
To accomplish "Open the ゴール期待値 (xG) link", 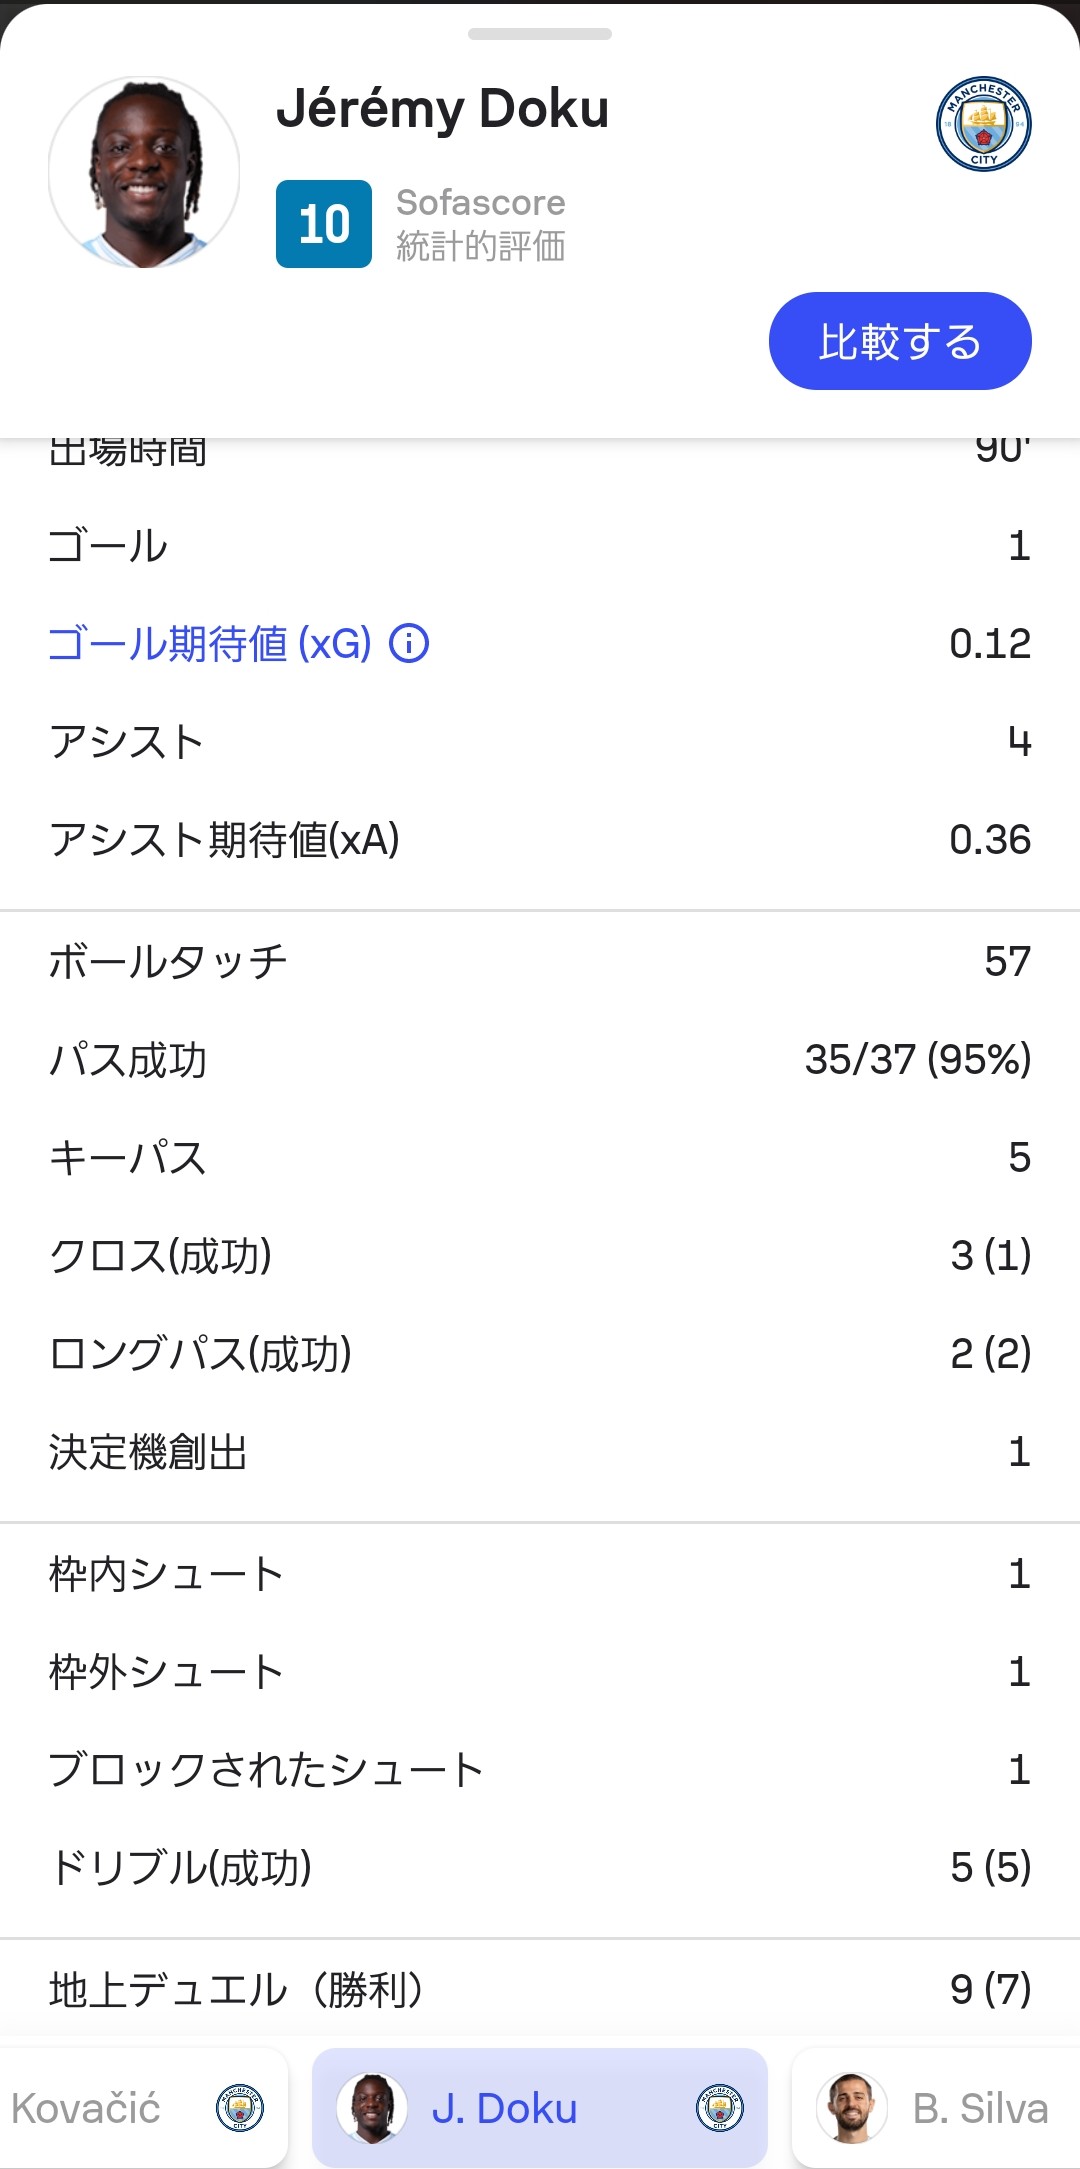I will click(210, 644).
